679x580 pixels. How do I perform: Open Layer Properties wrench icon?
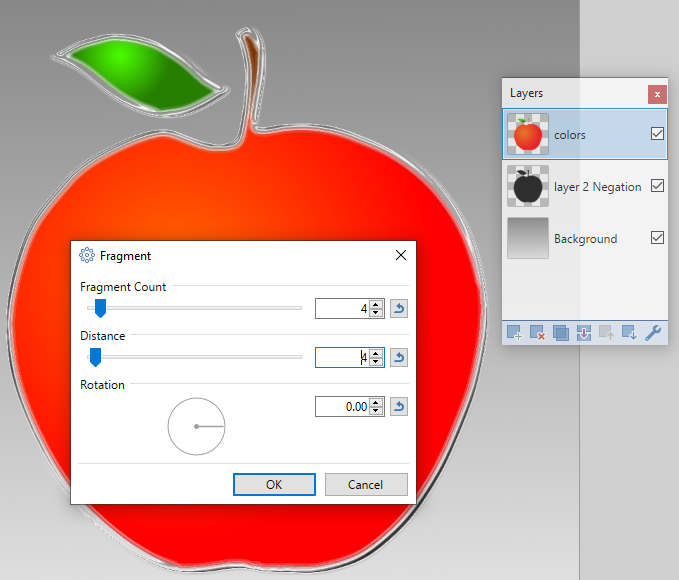pos(653,333)
